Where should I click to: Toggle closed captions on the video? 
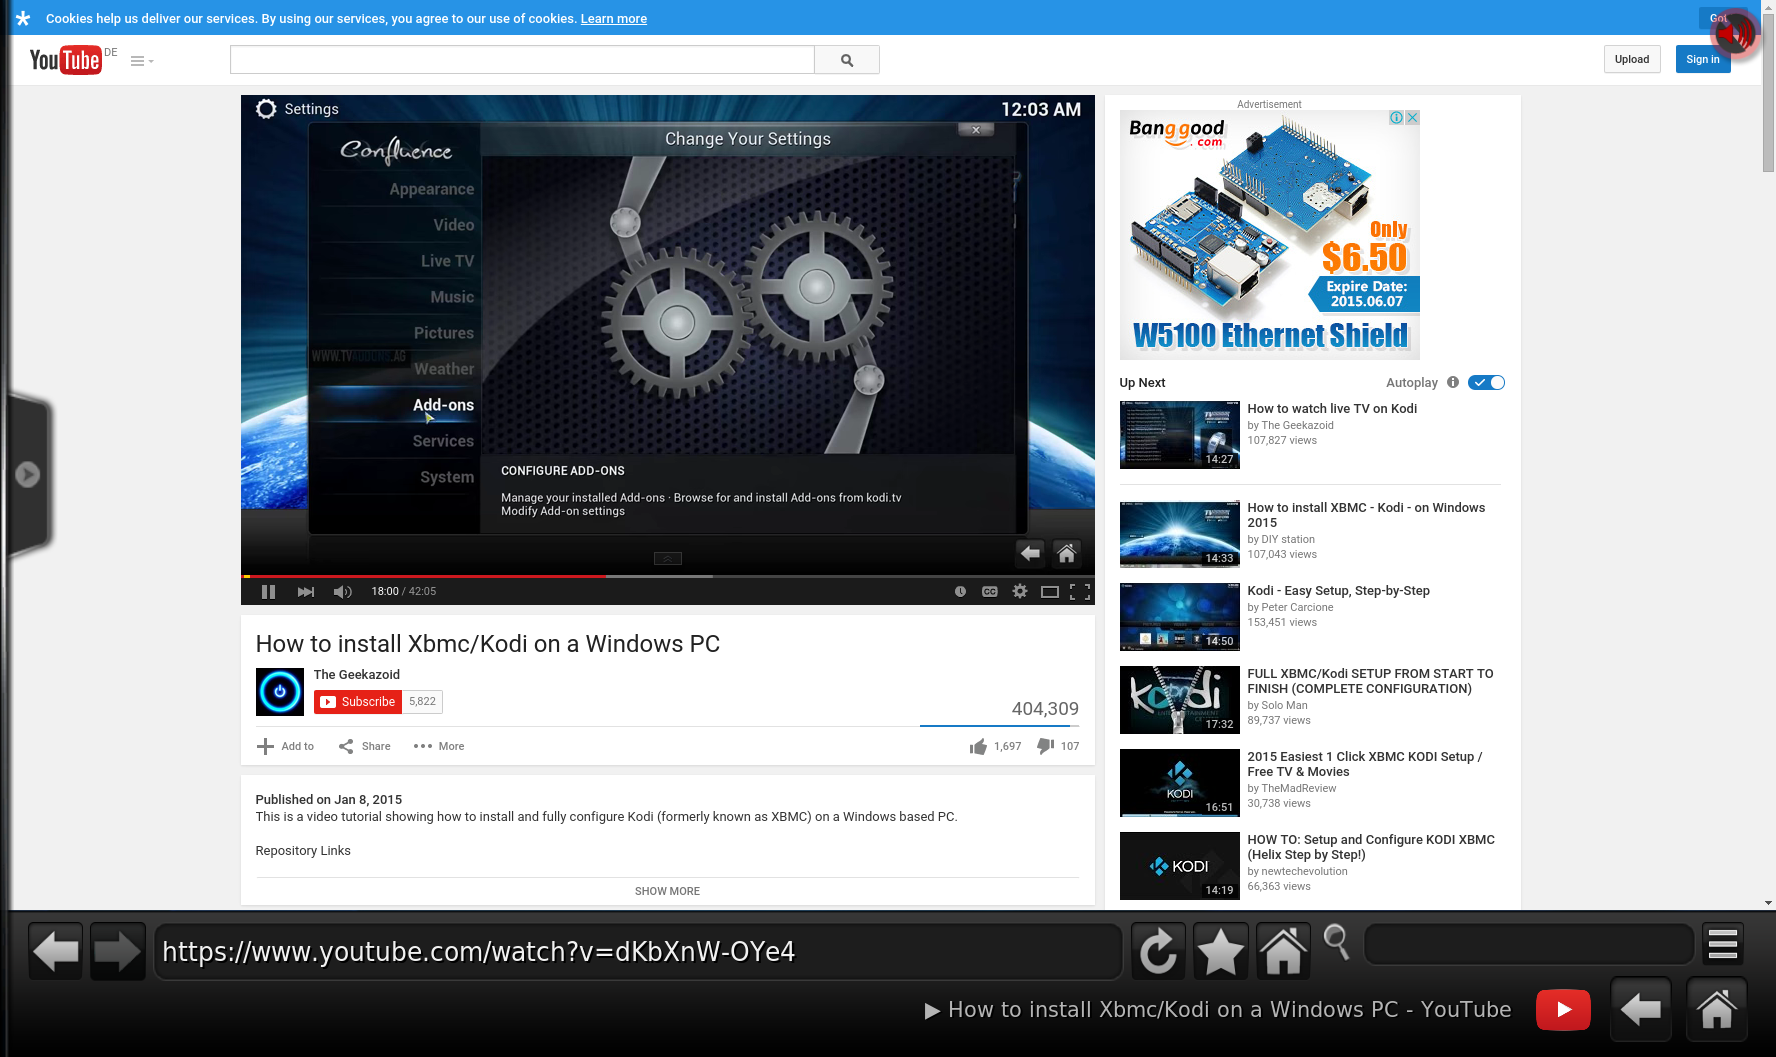tap(989, 592)
